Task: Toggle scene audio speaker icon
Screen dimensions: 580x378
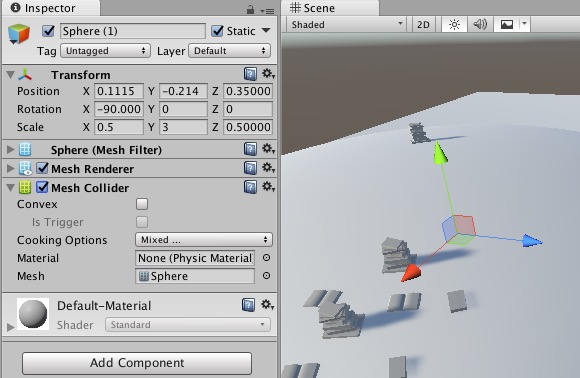Action: point(480,25)
